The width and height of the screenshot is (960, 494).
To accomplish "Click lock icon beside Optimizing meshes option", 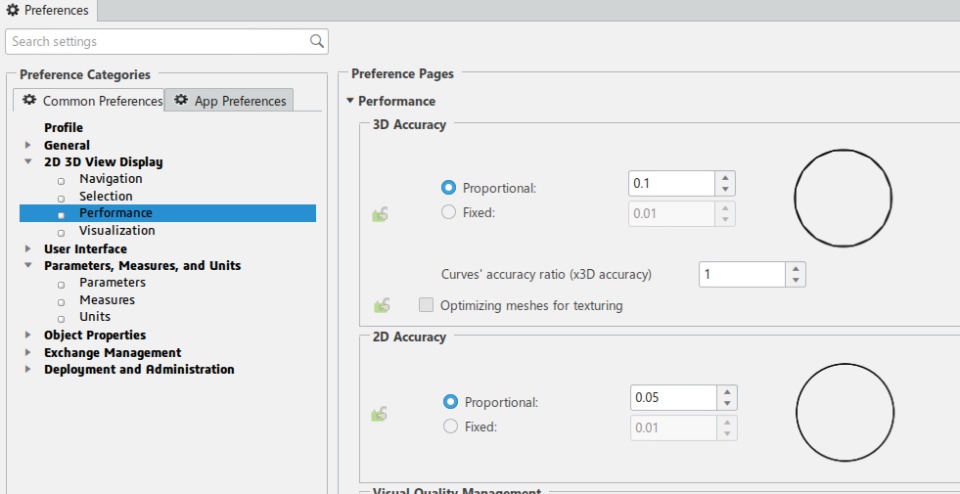I will [380, 305].
